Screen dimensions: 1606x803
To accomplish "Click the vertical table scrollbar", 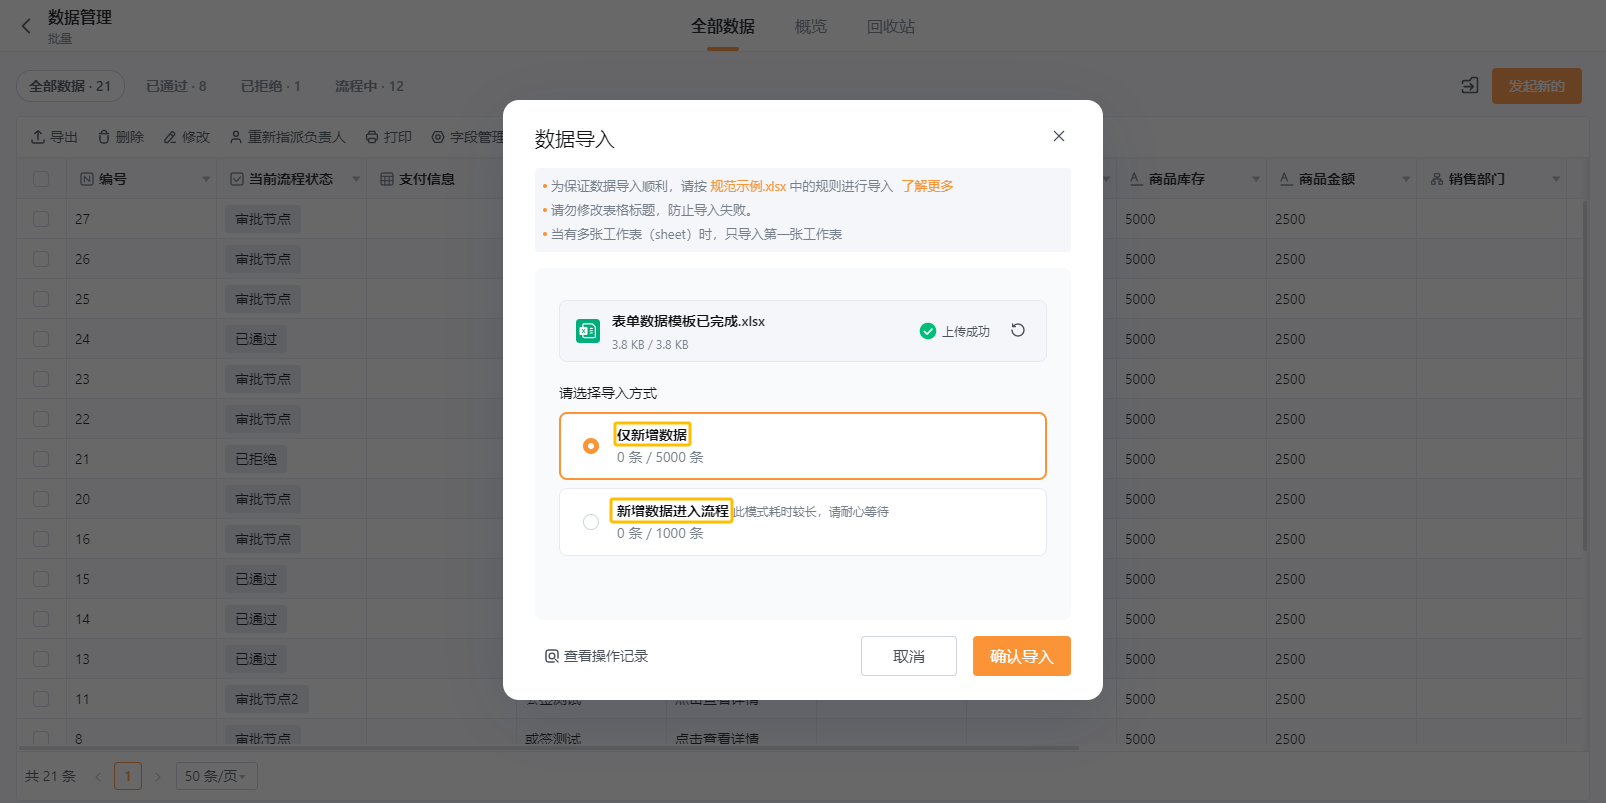I will (x=1584, y=375).
